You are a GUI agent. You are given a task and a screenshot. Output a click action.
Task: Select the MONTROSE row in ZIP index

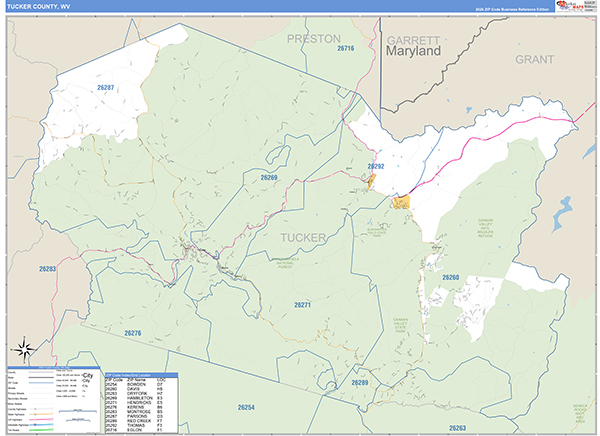(x=135, y=412)
